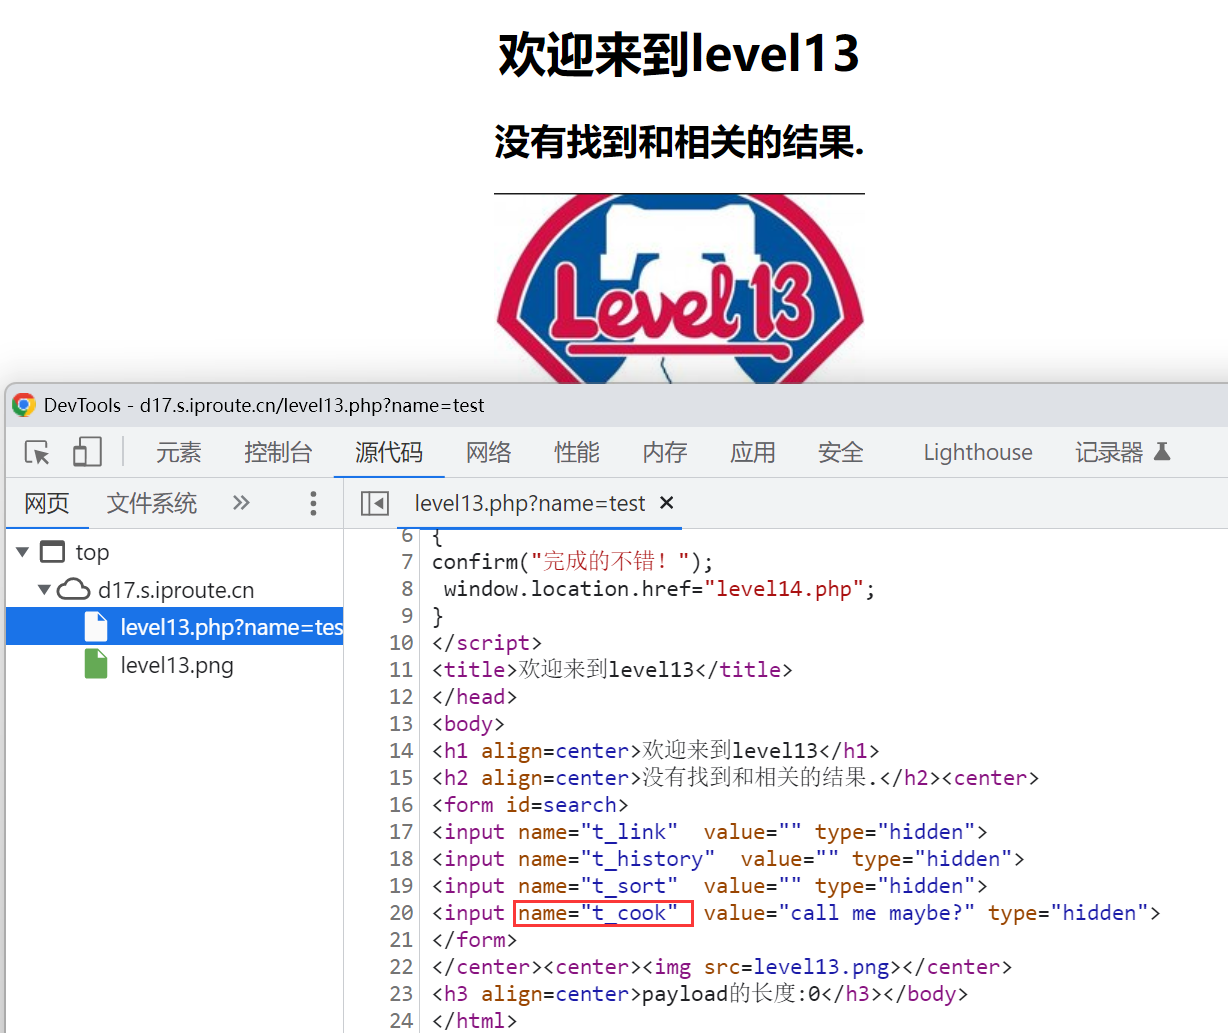Image resolution: width=1228 pixels, height=1033 pixels.
Task: Show more navigator tabs chevron
Action: coord(241,503)
